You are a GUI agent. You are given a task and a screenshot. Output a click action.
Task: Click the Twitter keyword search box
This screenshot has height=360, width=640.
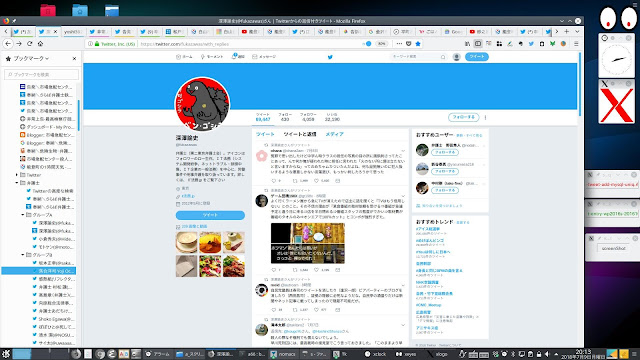(418, 57)
